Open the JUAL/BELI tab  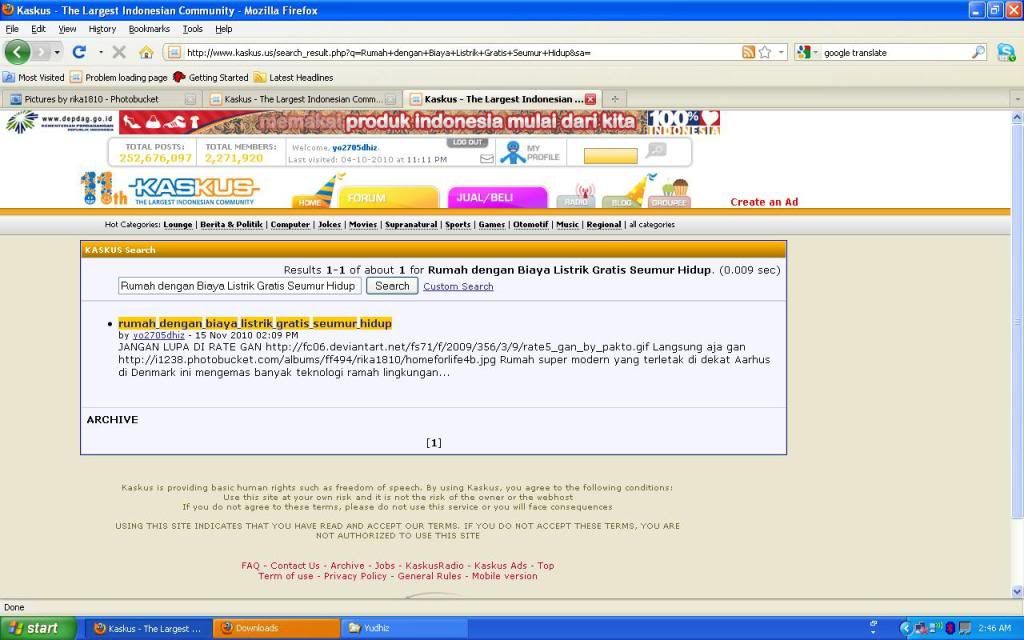[496, 197]
